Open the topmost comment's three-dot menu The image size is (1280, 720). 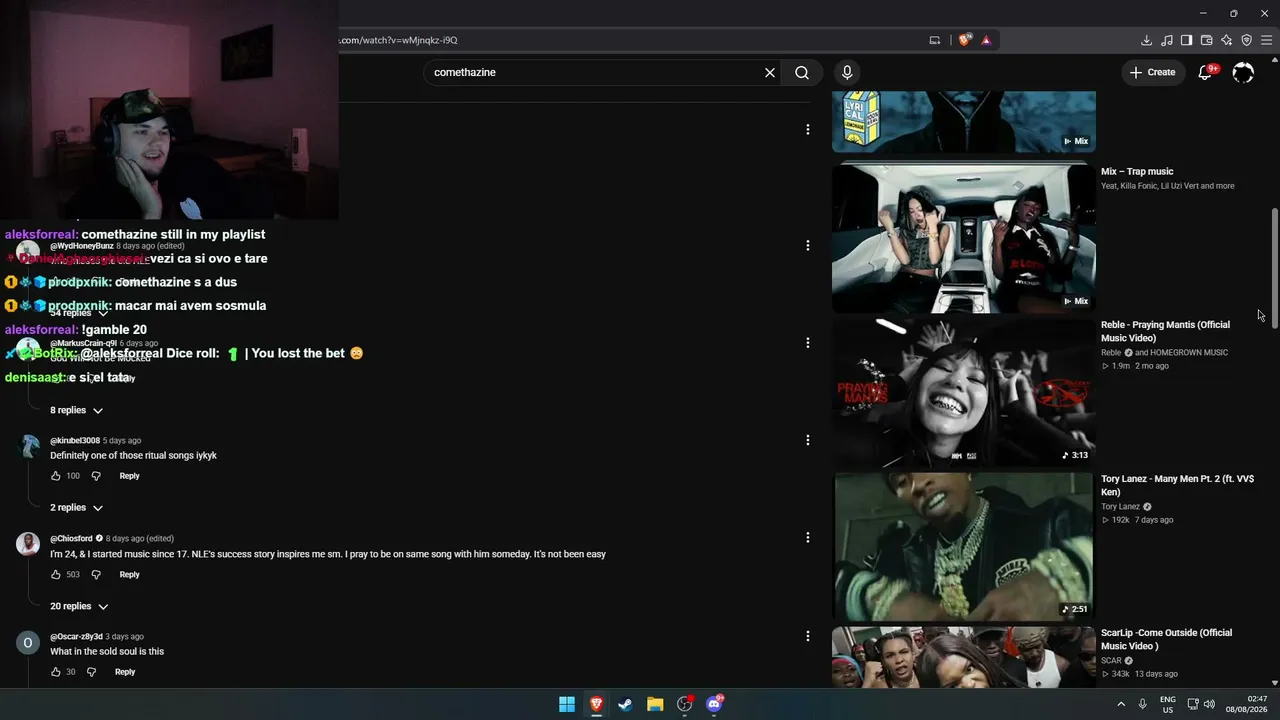point(808,129)
